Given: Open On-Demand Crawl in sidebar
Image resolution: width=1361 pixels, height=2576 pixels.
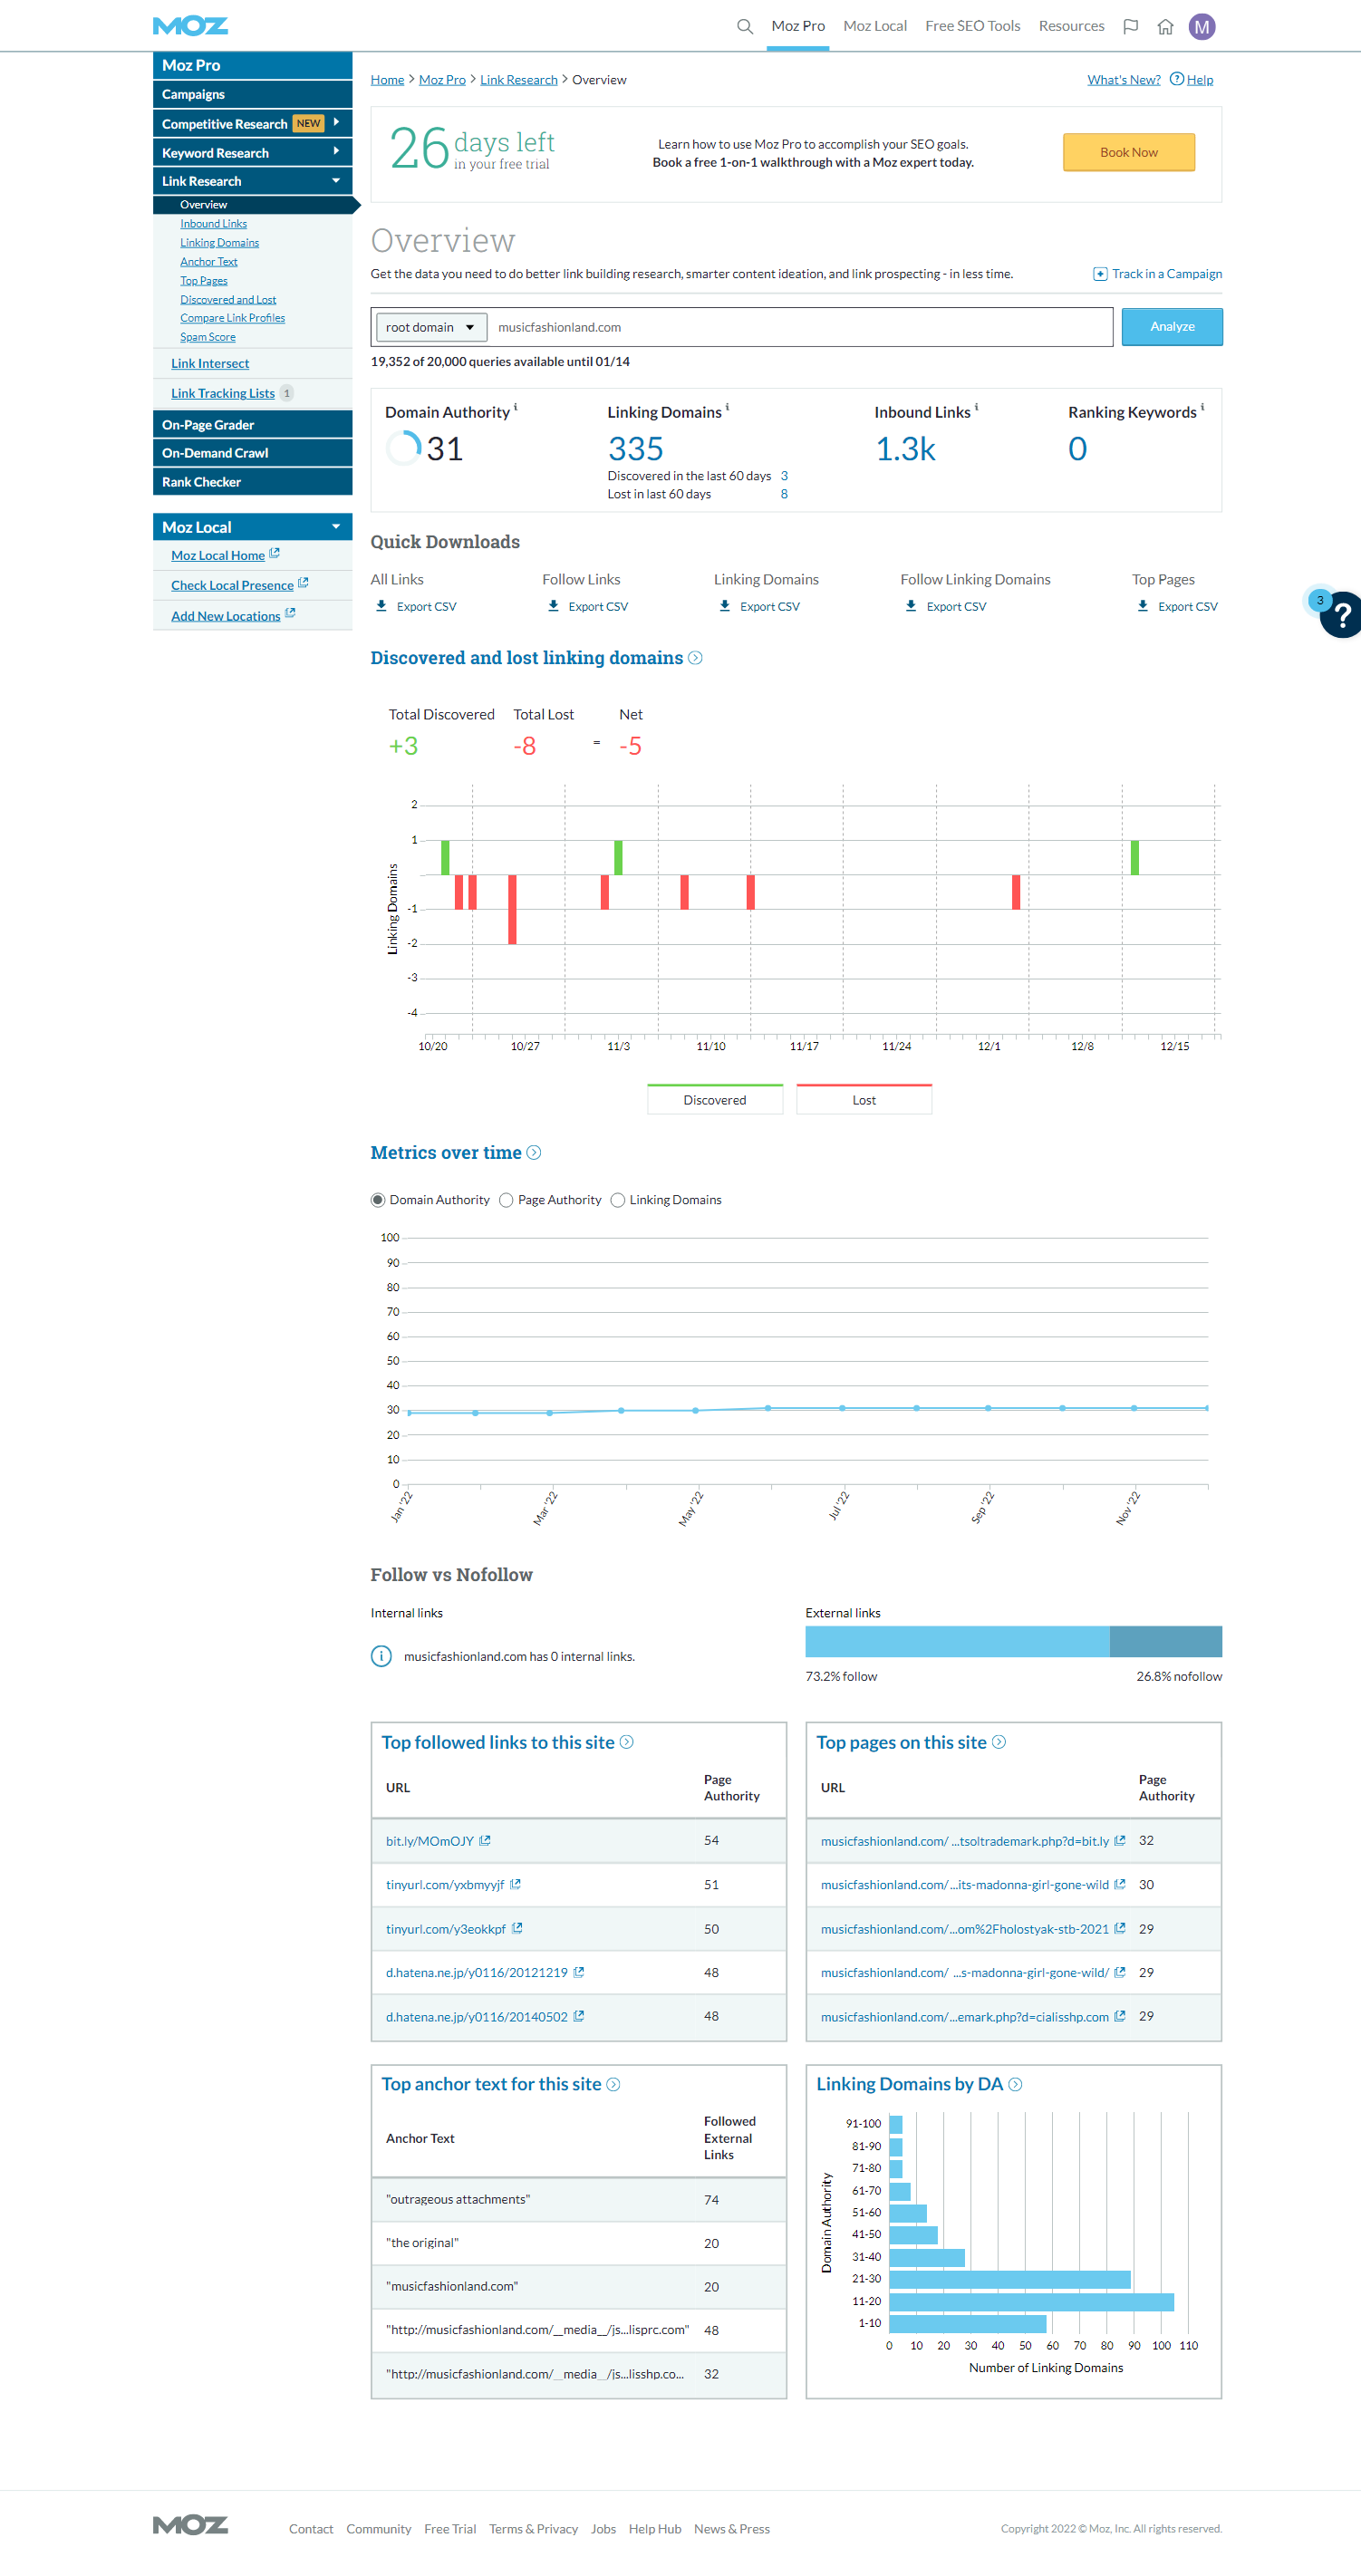Looking at the screenshot, I should (252, 453).
